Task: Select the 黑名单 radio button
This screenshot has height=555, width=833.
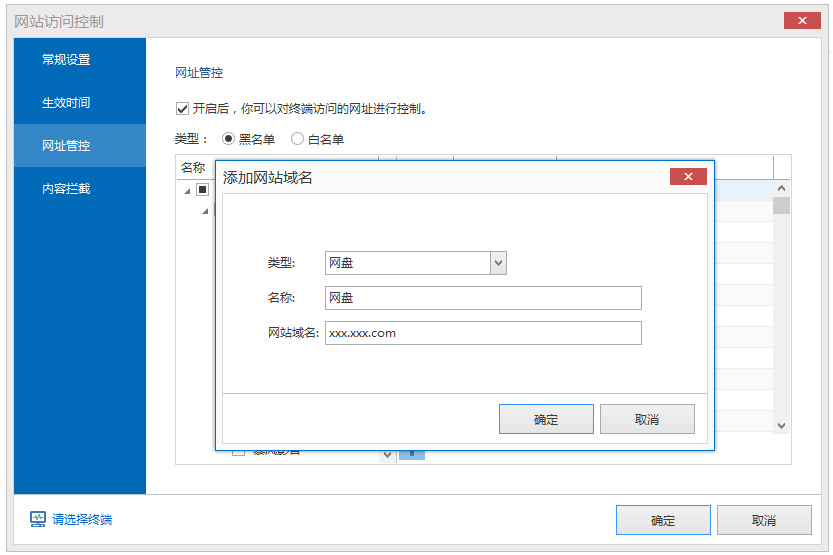Action: [x=229, y=139]
